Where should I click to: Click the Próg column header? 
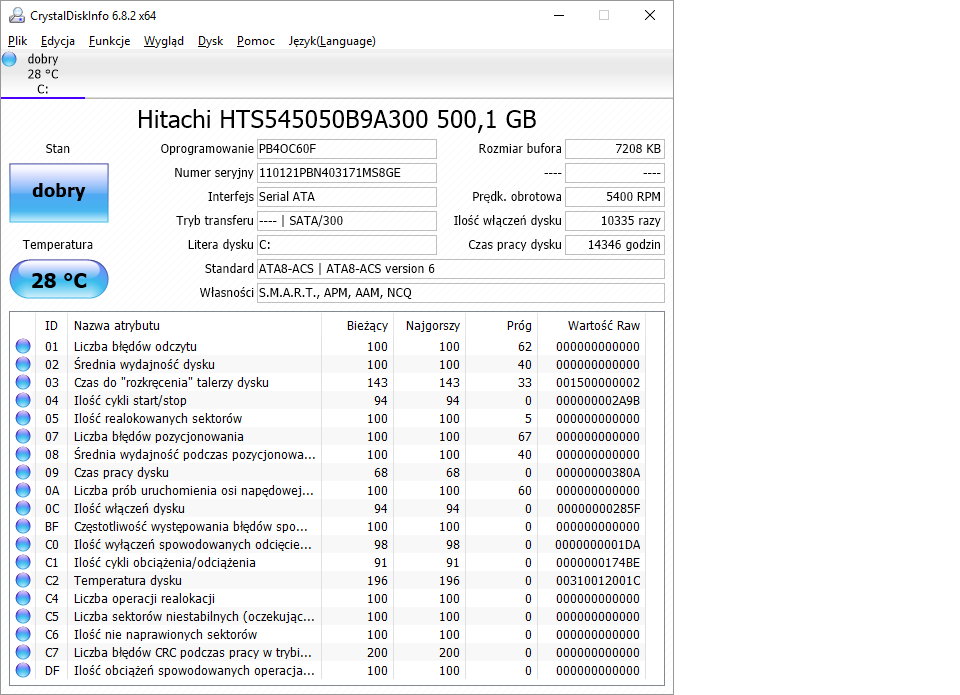pos(500,326)
